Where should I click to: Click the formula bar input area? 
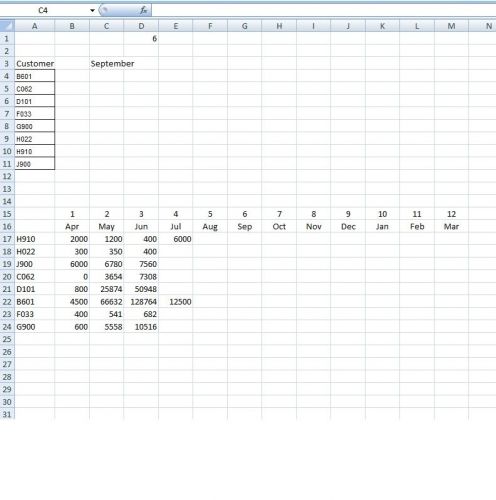pos(323,10)
